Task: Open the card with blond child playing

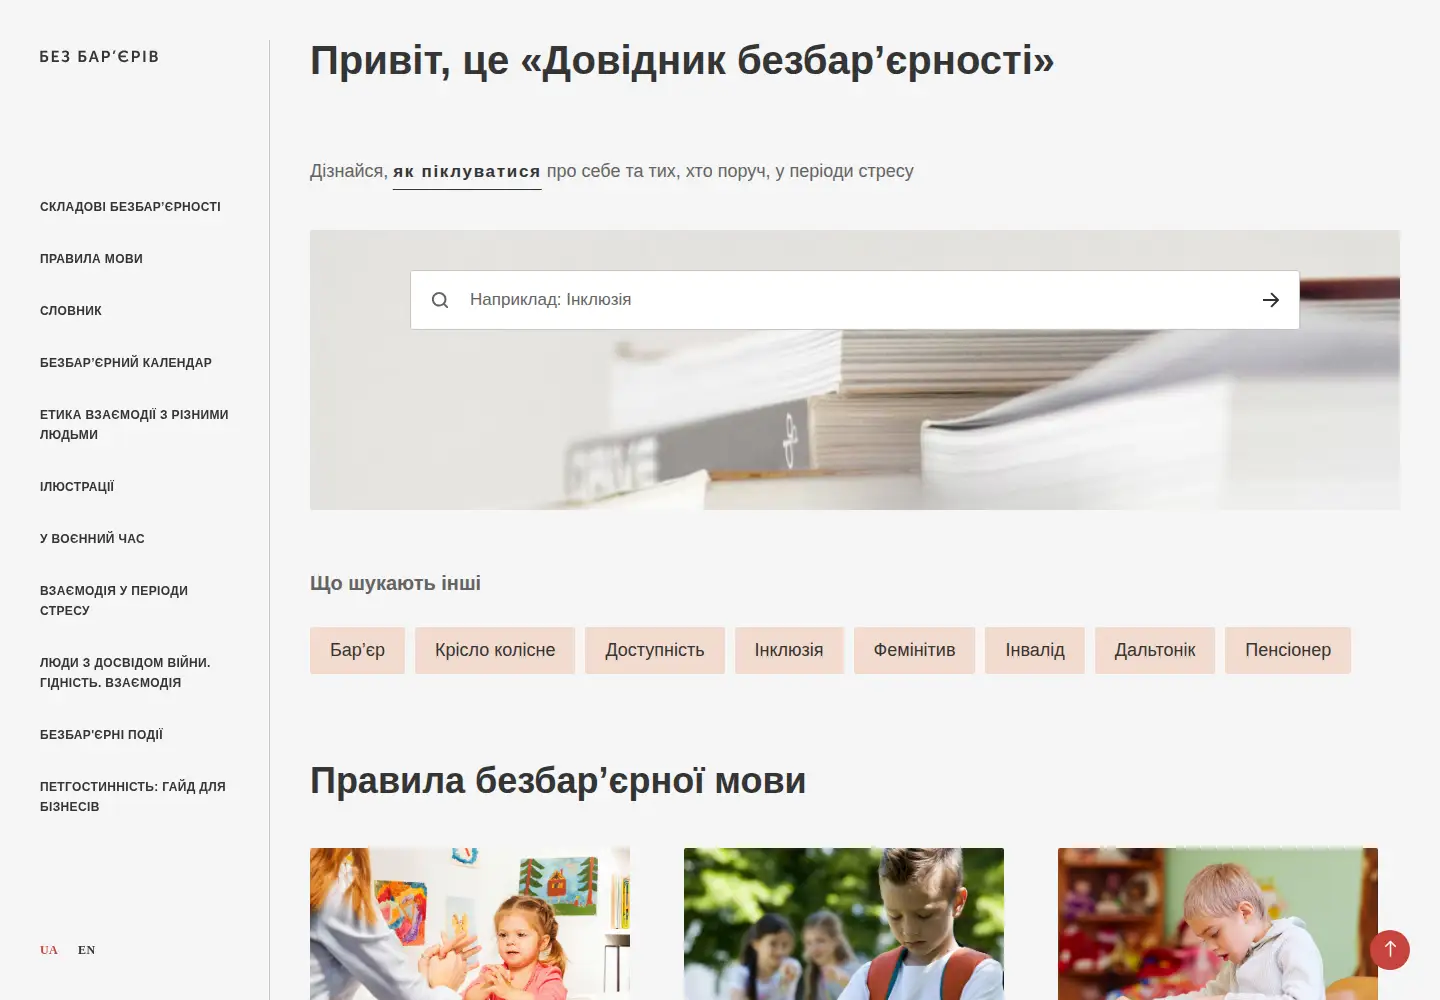Action: coord(1218,924)
